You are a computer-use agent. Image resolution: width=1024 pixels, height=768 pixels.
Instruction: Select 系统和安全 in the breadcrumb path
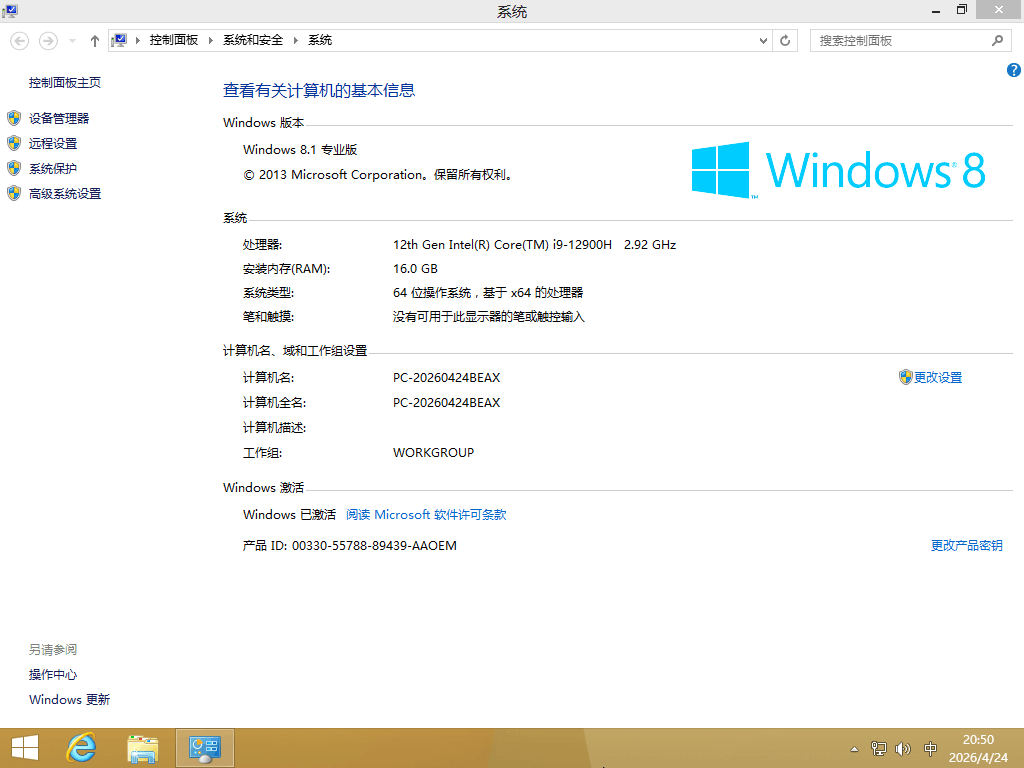(x=253, y=41)
